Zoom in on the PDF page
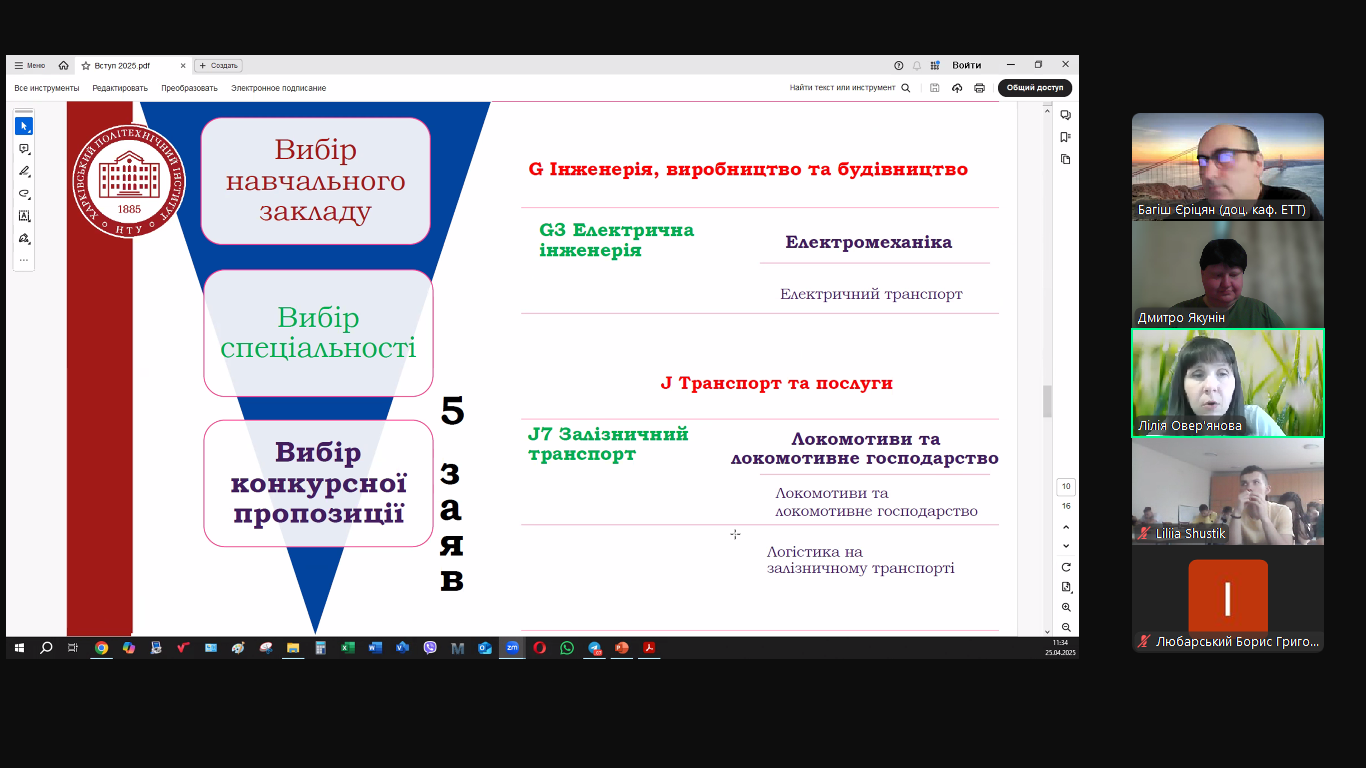1366x768 pixels. coord(1066,607)
